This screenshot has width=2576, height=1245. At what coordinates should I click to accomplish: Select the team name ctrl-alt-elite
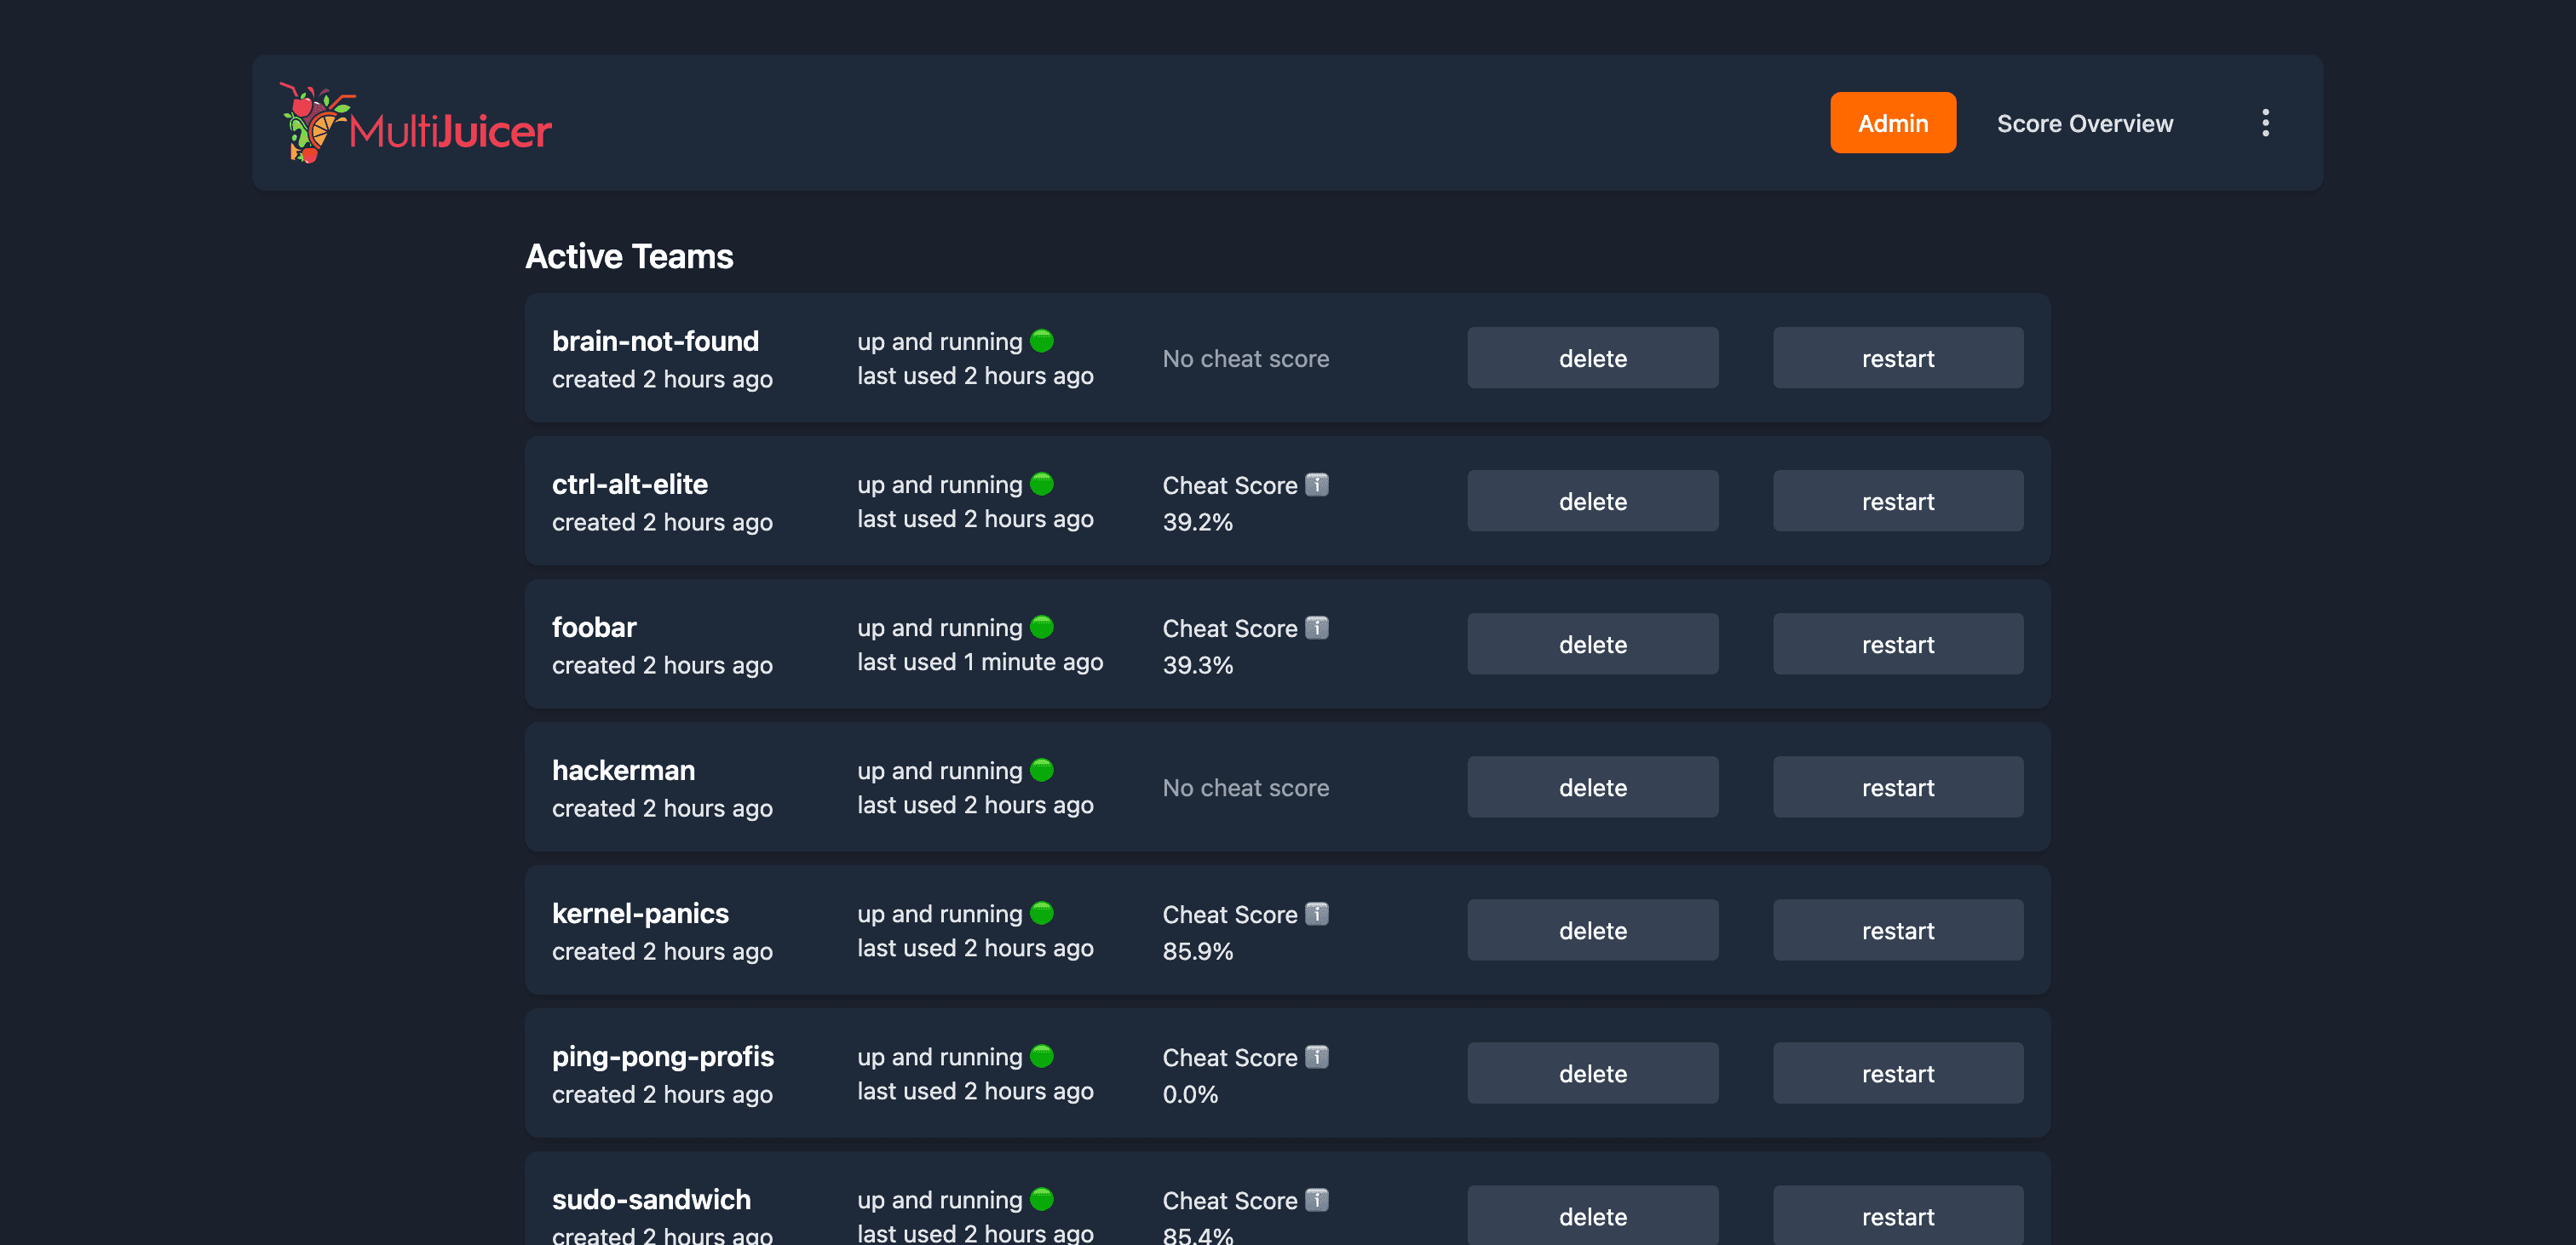pos(630,484)
